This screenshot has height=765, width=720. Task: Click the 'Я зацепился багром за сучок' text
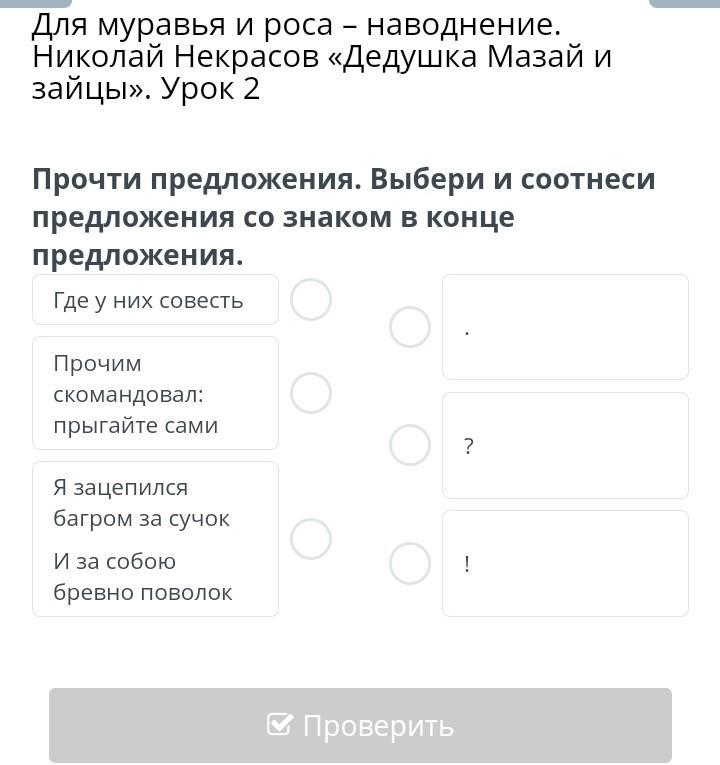coord(141,503)
